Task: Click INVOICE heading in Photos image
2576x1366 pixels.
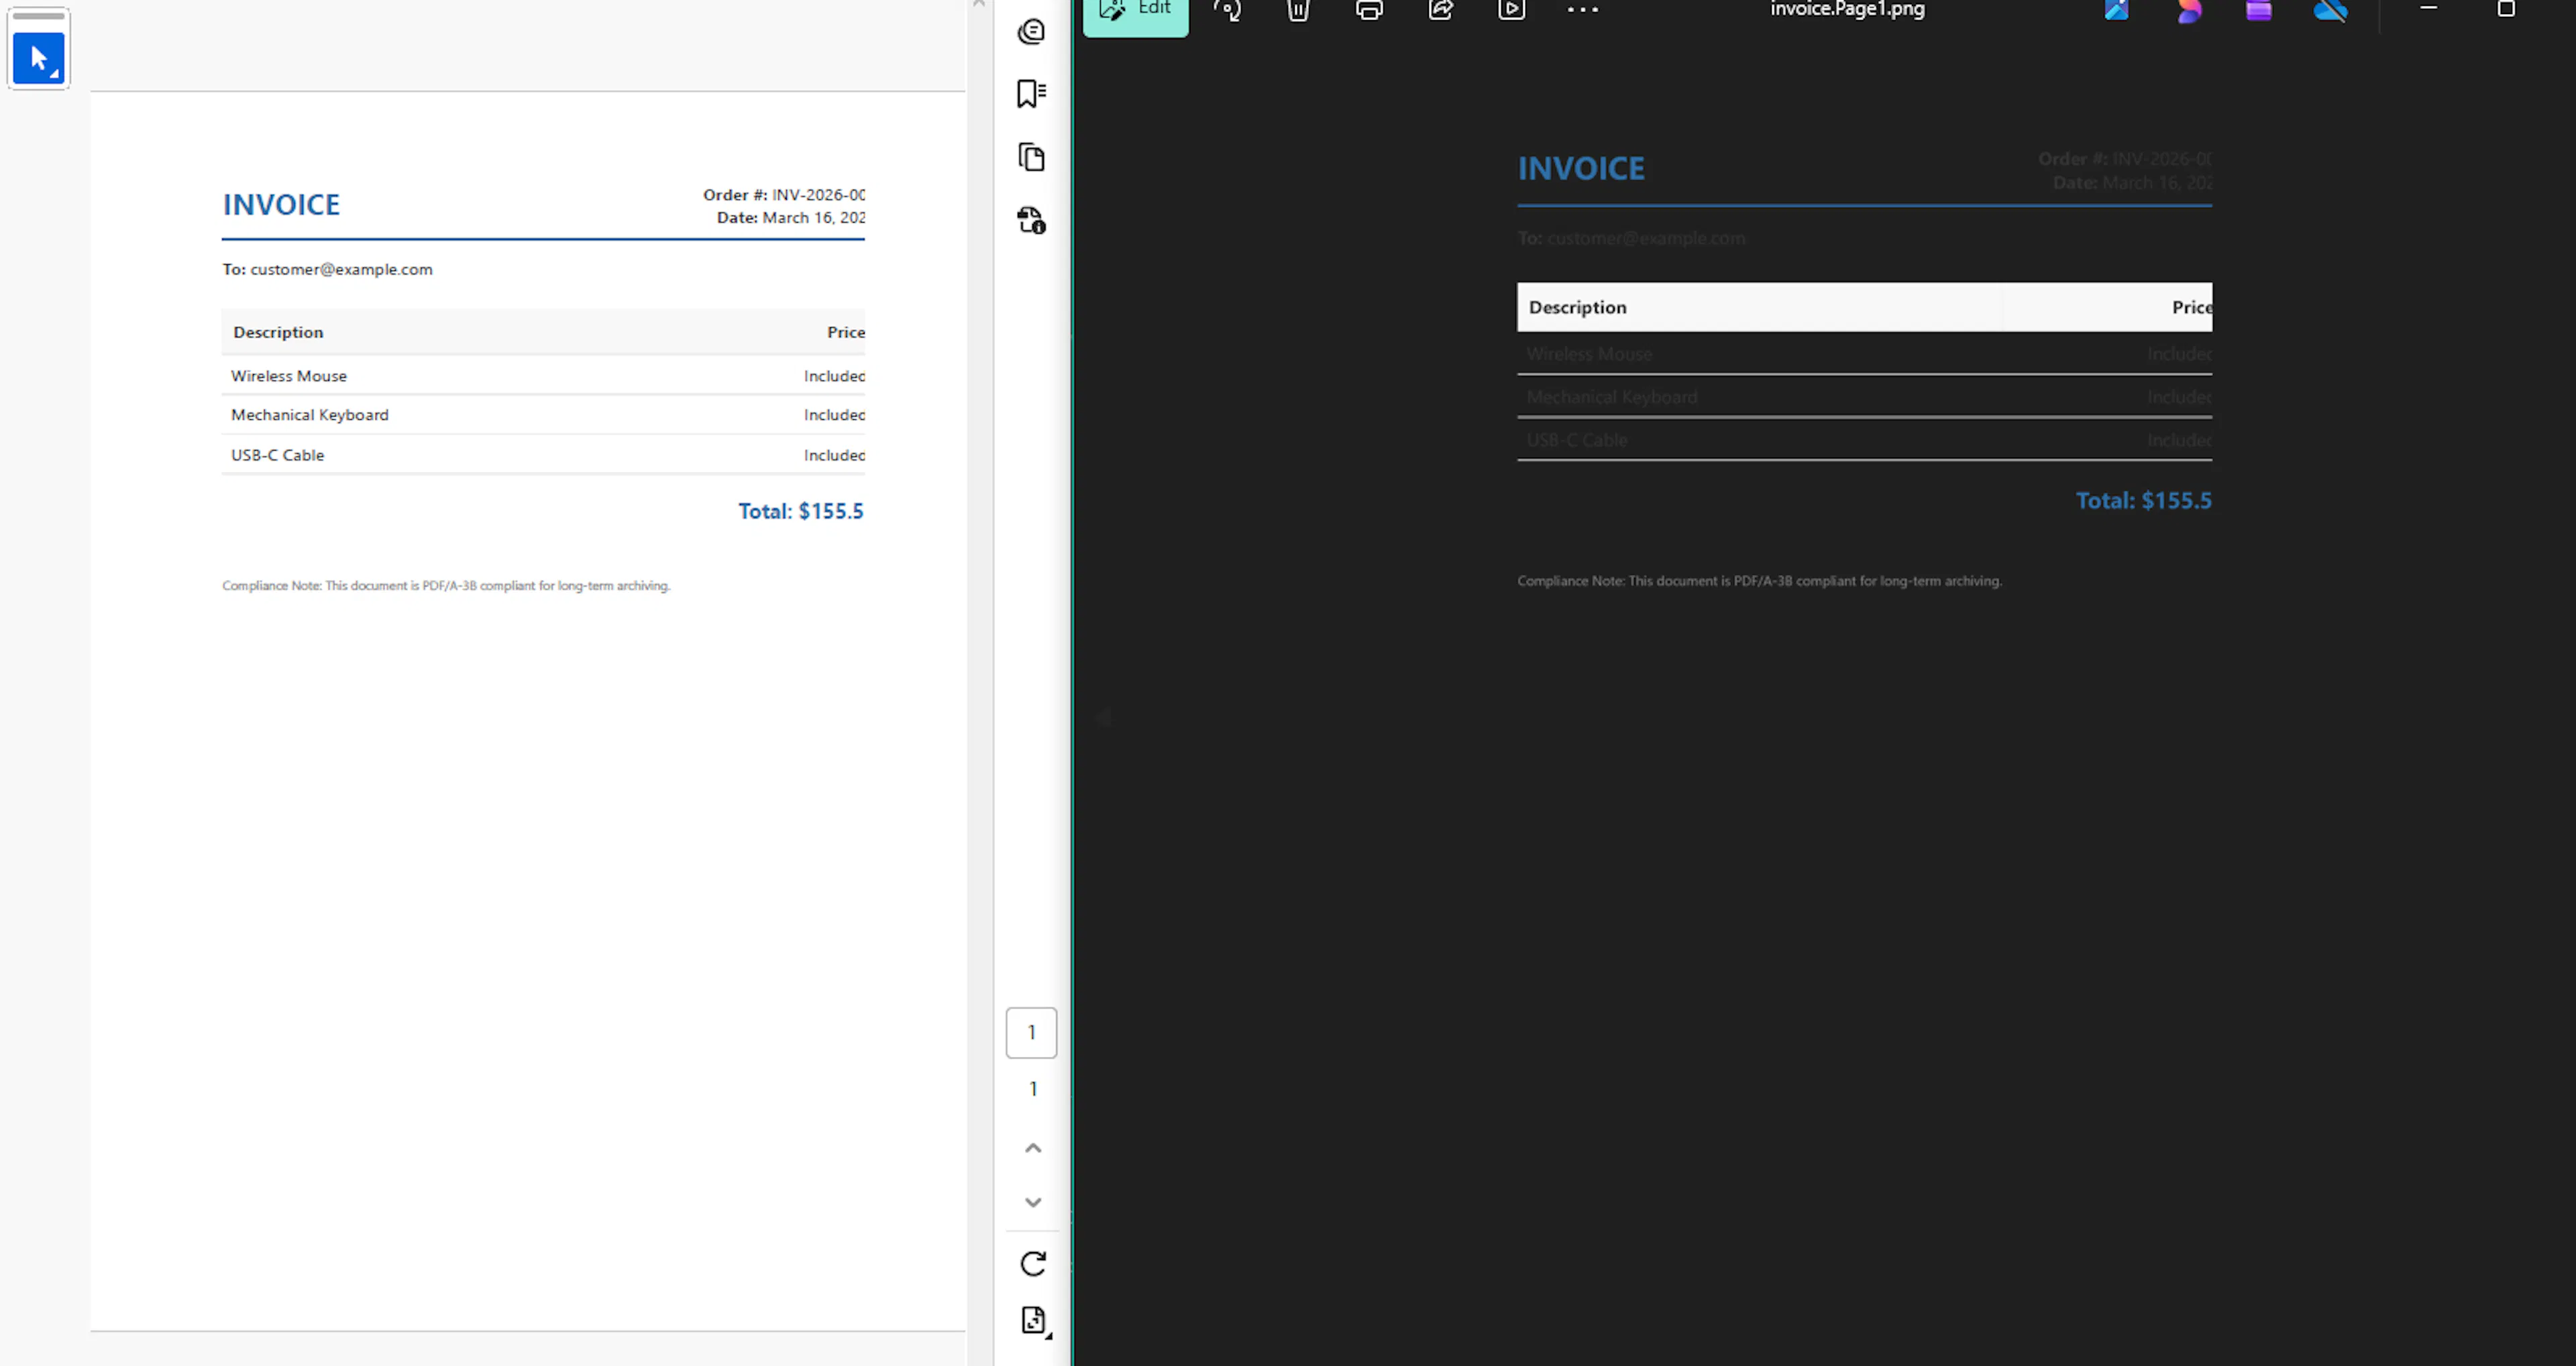Action: [1581, 168]
